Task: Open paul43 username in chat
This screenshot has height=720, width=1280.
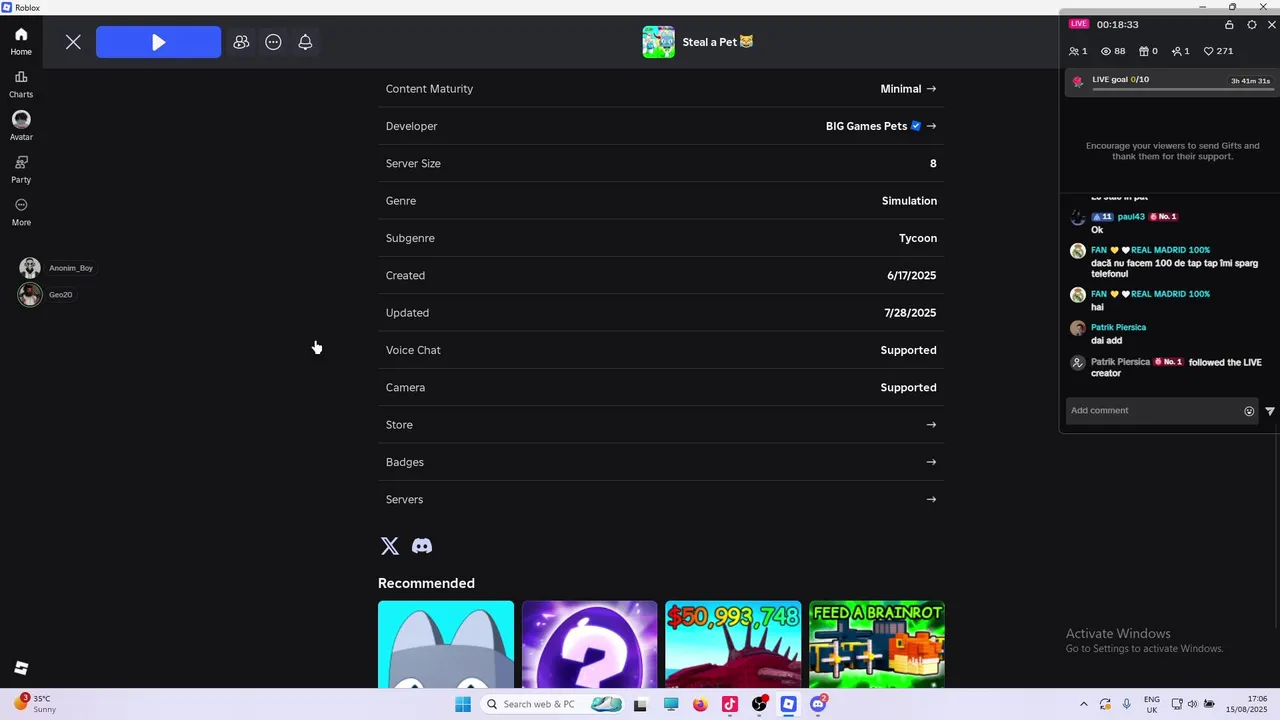Action: 1131,217
